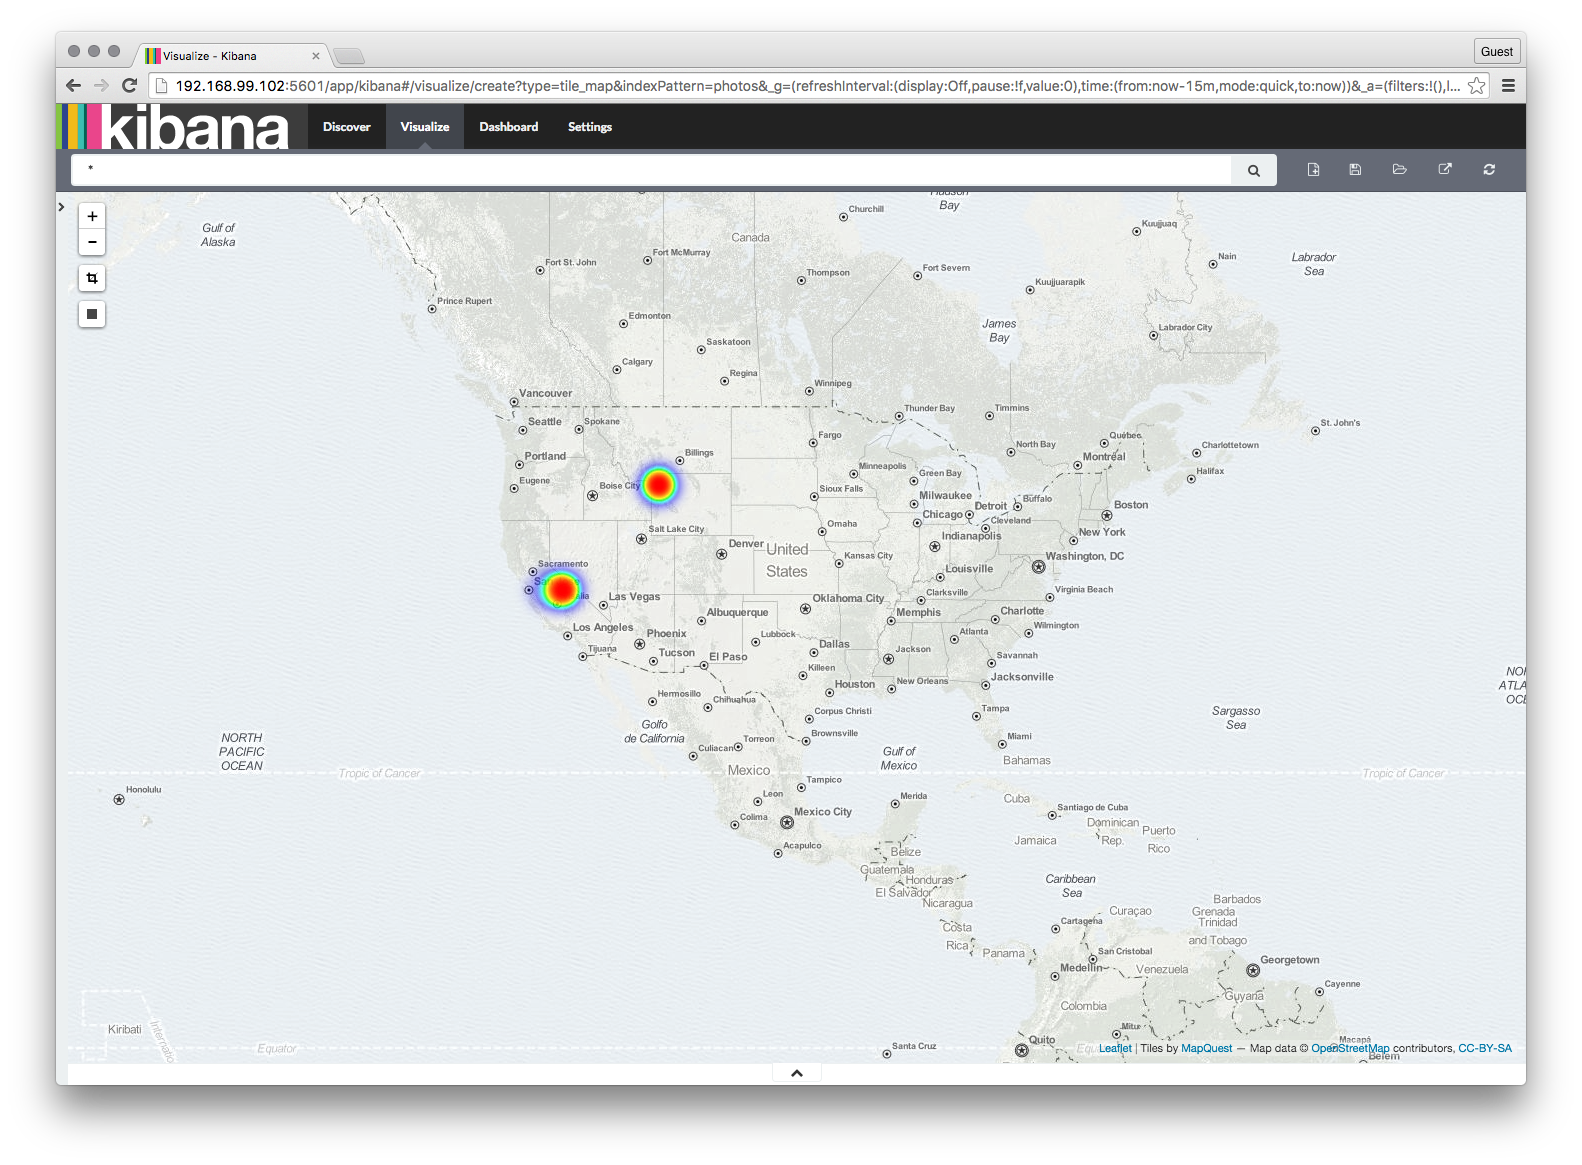Image resolution: width=1582 pixels, height=1165 pixels.
Task: Click the Chicago label on the map
Action: point(942,514)
